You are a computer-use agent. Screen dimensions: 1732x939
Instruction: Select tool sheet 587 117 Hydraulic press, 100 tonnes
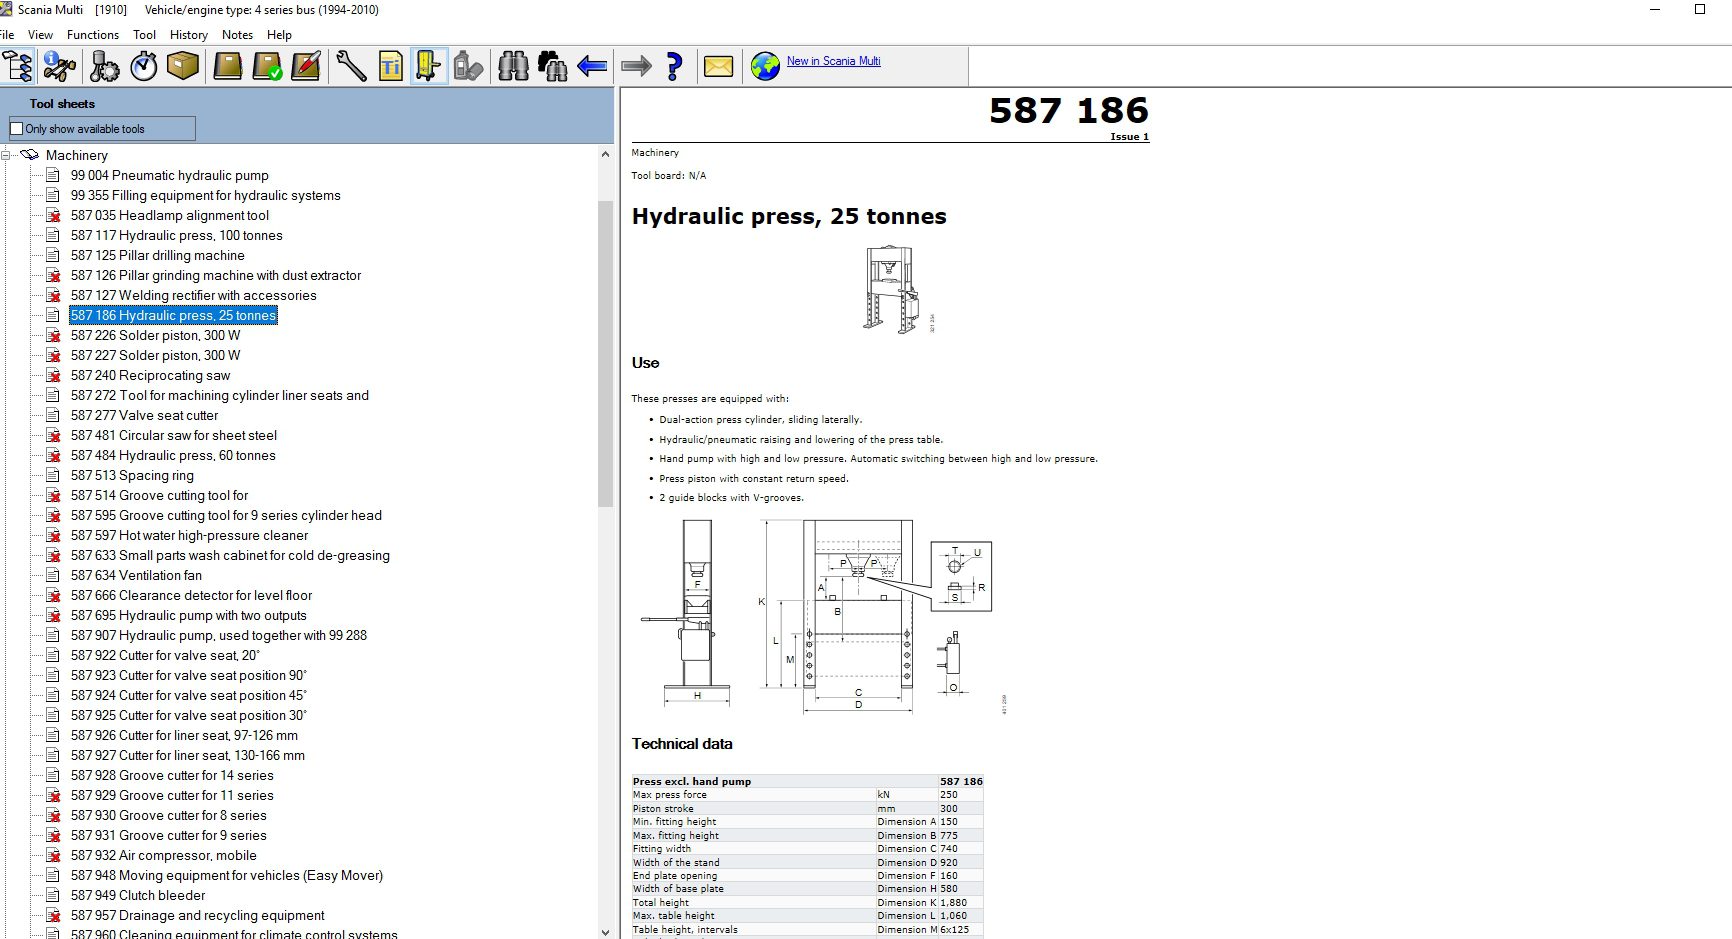pos(177,235)
